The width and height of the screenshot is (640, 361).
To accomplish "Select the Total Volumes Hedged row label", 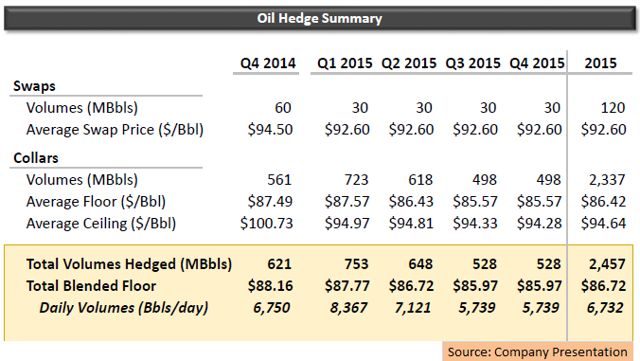I will pos(129,264).
